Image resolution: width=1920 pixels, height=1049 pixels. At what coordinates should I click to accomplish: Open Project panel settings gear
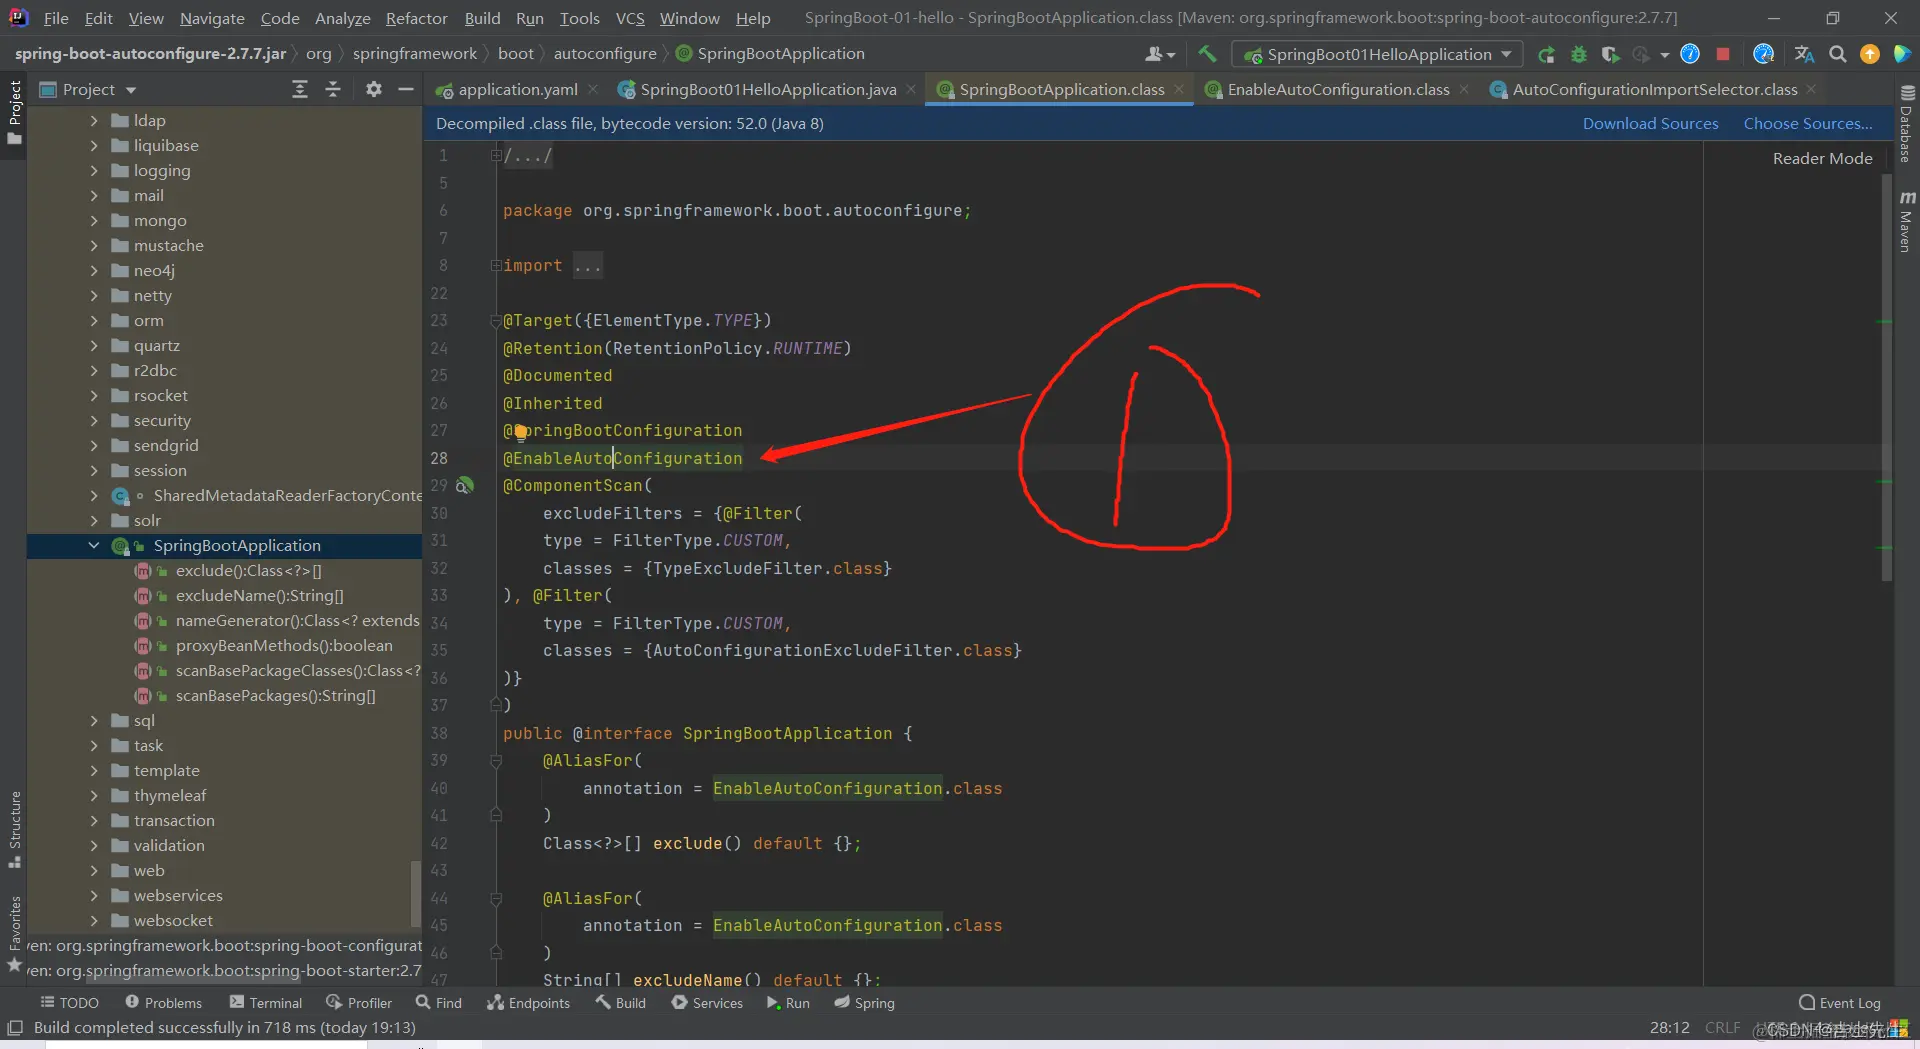[373, 89]
